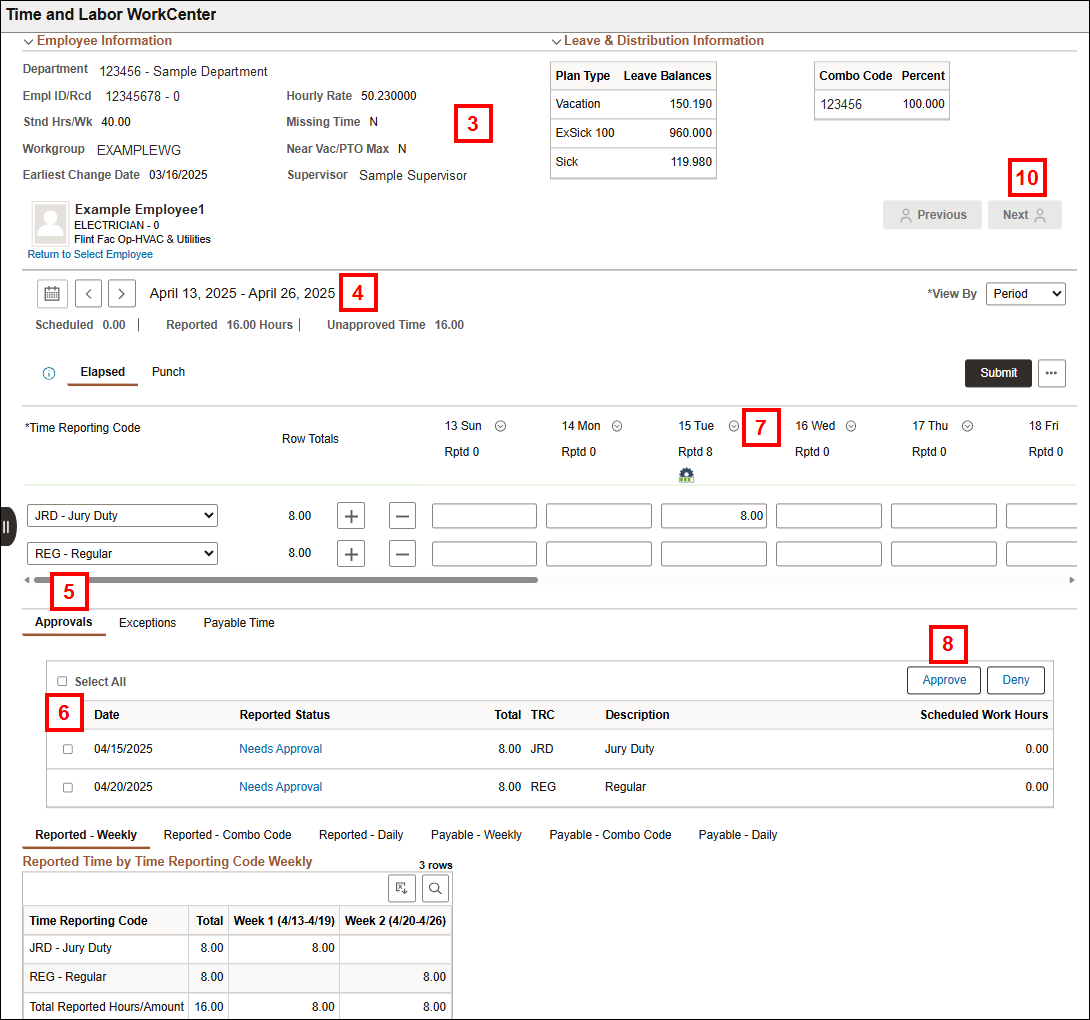Collapse Leave & Distribution Information section
This screenshot has width=1090, height=1020.
coord(556,42)
